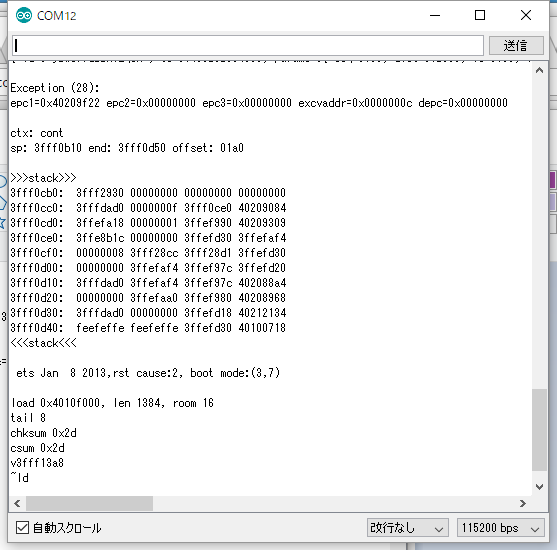
Task: Click the horizontal scrollbar thumb
Action: click(90, 503)
